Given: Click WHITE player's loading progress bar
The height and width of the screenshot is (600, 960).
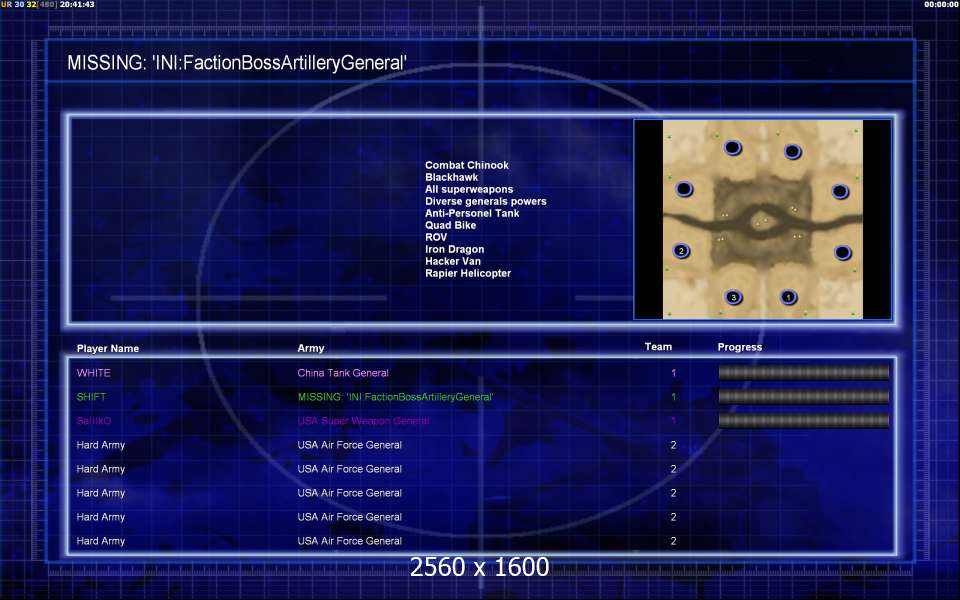Looking at the screenshot, I should coord(803,373).
